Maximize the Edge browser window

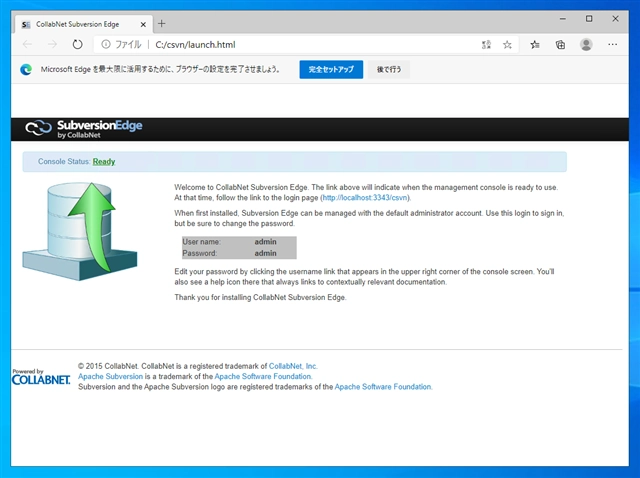tap(589, 19)
